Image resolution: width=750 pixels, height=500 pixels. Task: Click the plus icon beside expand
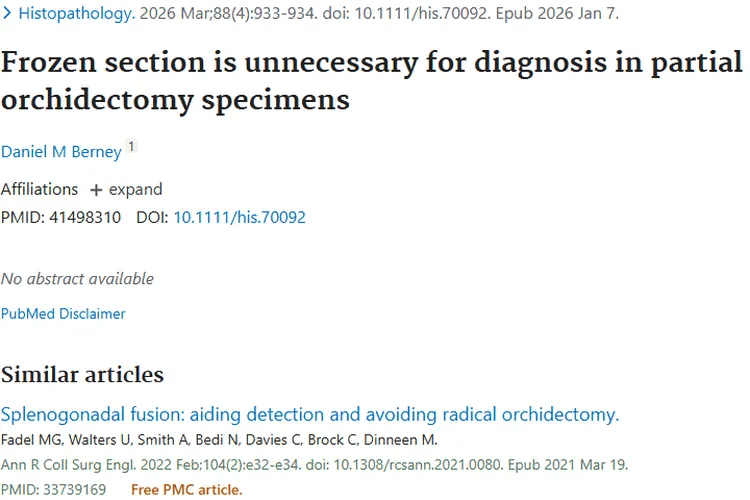(96, 190)
